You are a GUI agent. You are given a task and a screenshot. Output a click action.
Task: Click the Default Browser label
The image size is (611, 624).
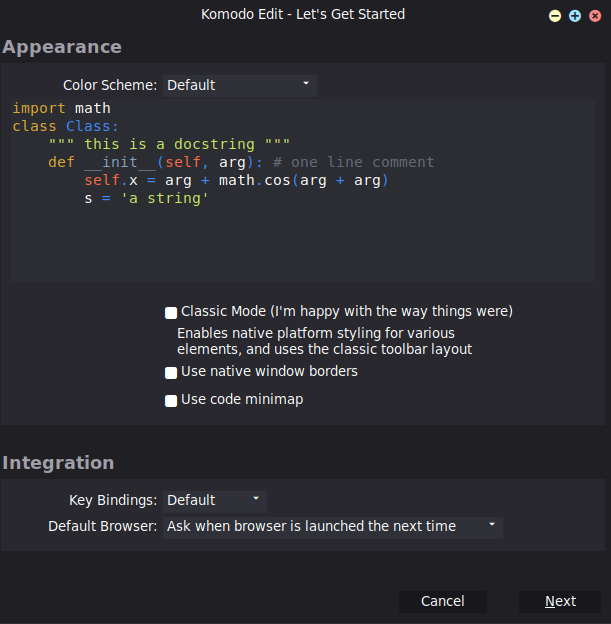tap(103, 526)
